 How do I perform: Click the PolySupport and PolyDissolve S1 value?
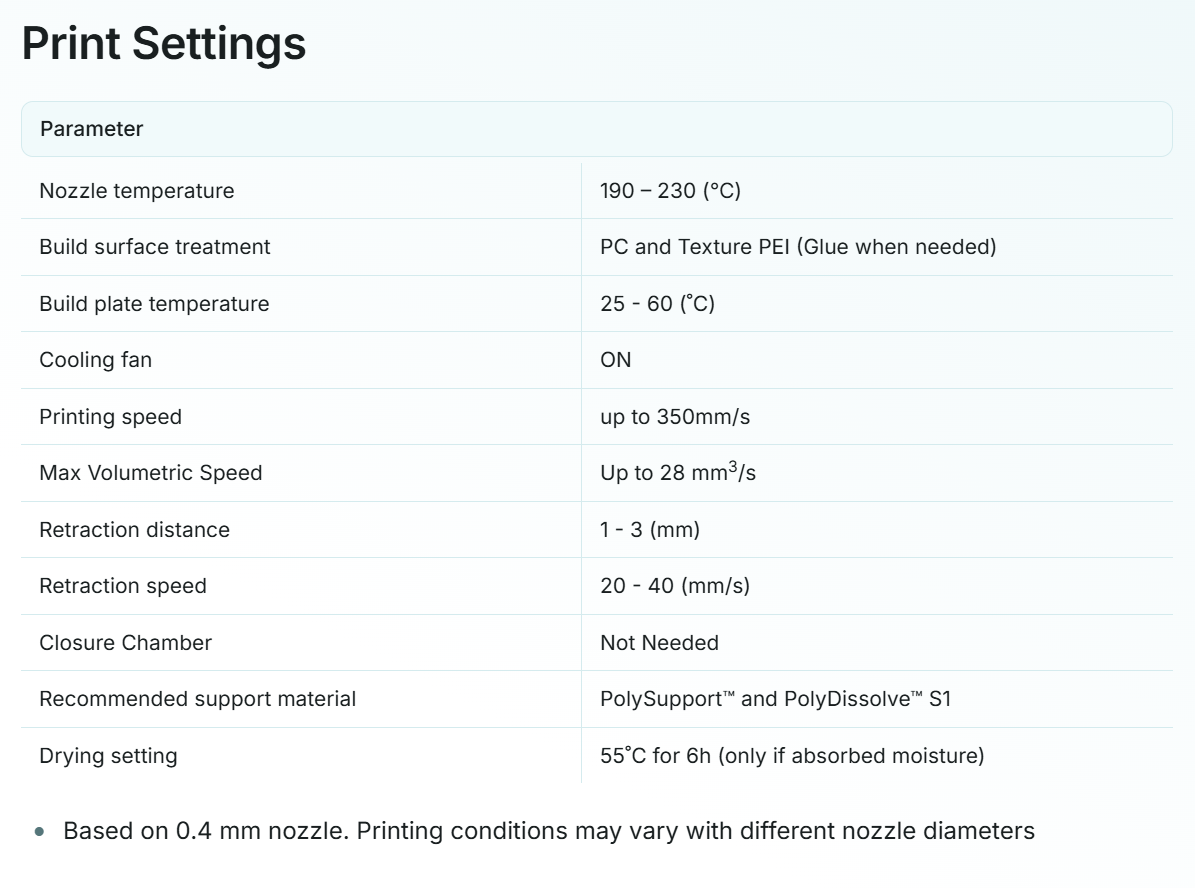(x=775, y=699)
